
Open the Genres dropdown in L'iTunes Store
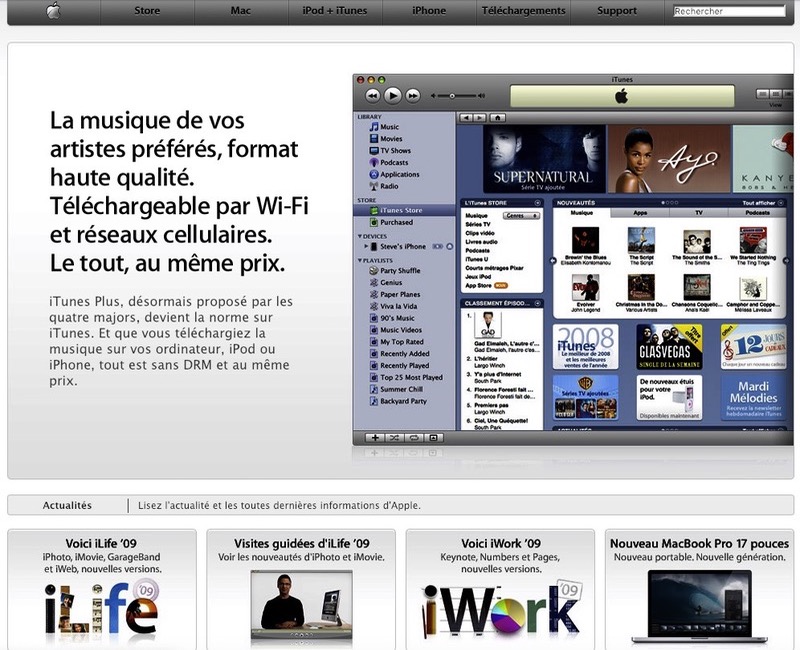tap(521, 216)
